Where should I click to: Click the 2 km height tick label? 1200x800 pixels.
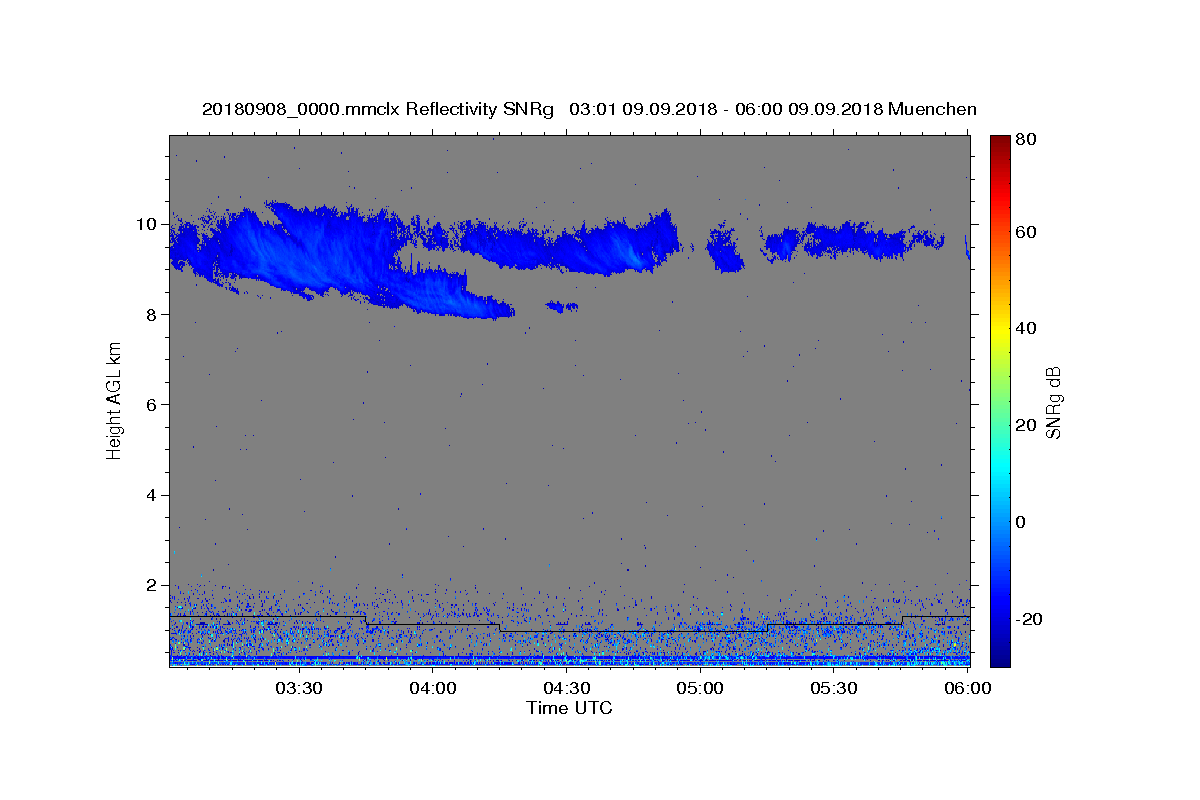coord(150,585)
